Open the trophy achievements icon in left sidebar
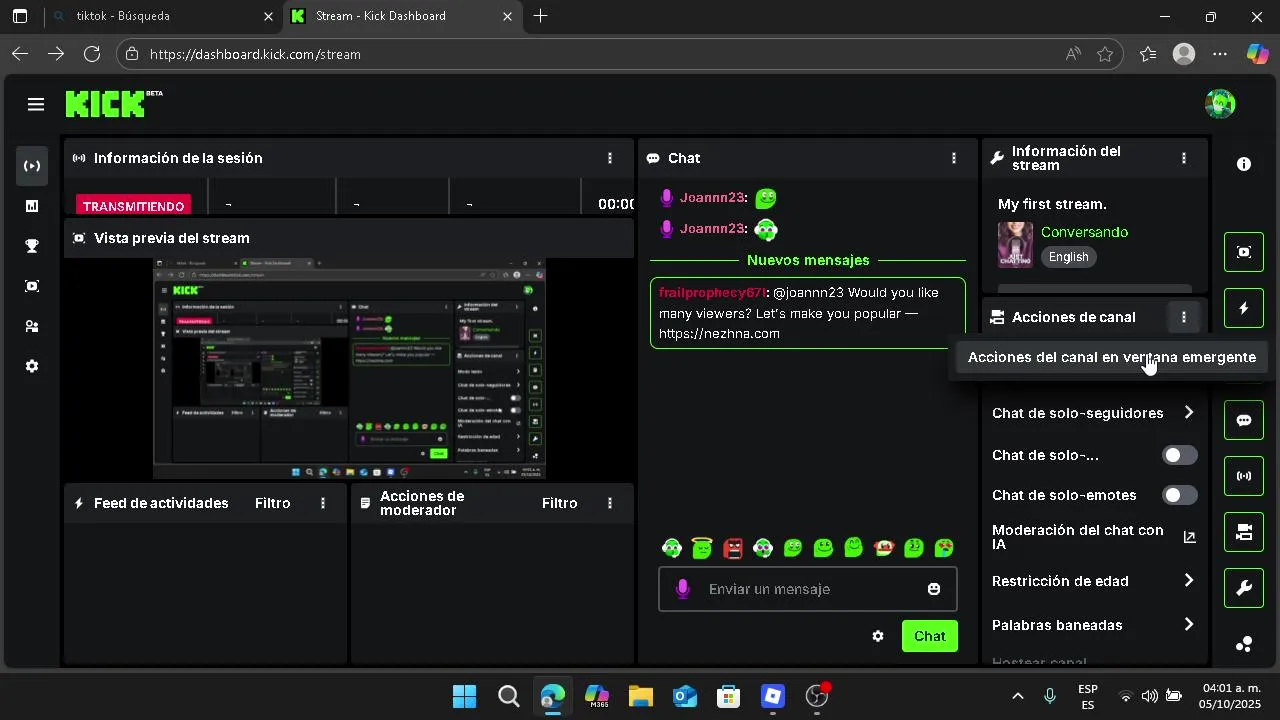The image size is (1280, 720). pos(32,246)
